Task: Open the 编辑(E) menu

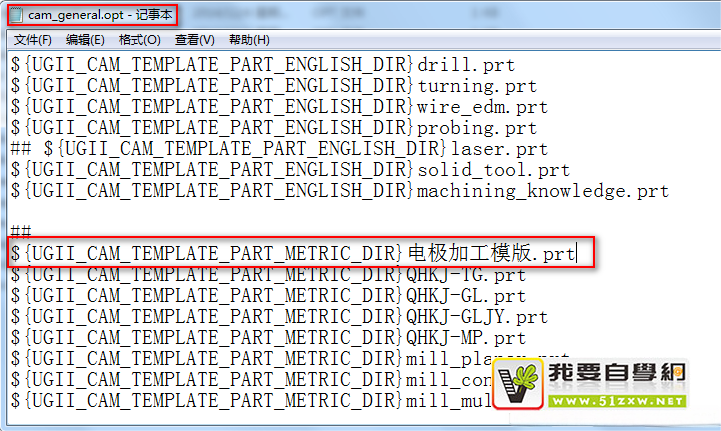Action: [x=85, y=40]
